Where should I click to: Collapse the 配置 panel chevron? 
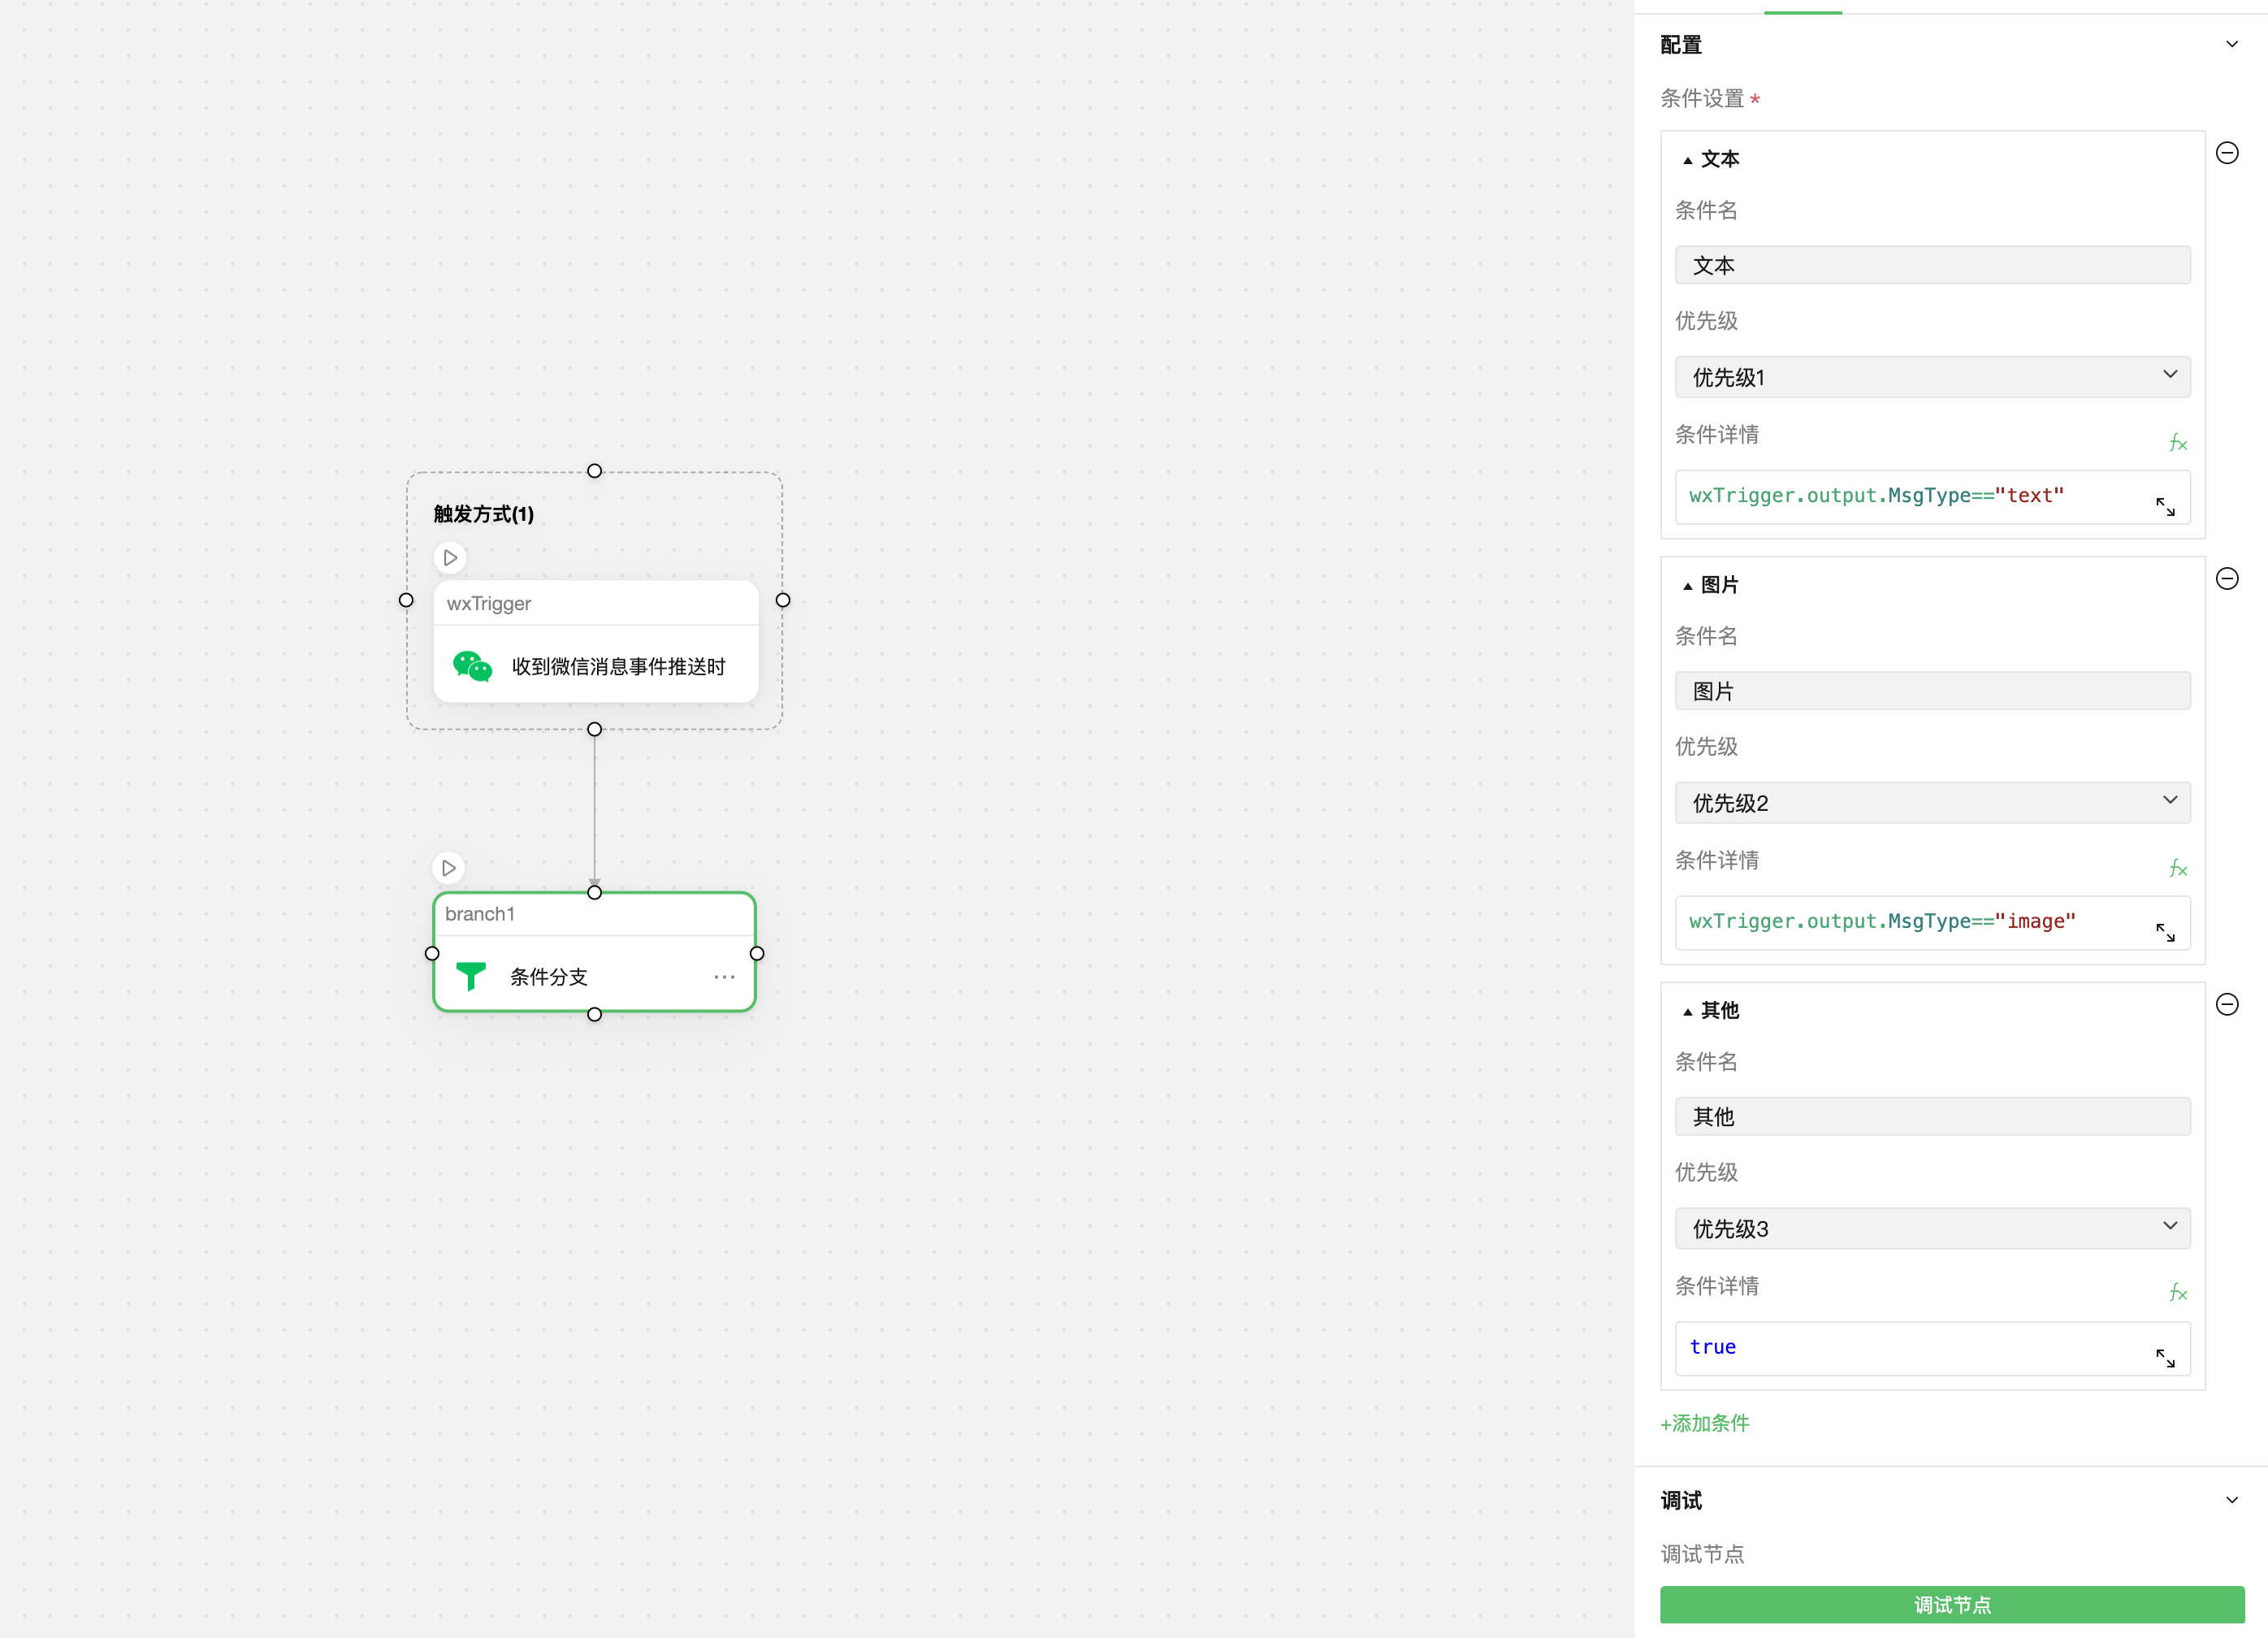point(2232,44)
